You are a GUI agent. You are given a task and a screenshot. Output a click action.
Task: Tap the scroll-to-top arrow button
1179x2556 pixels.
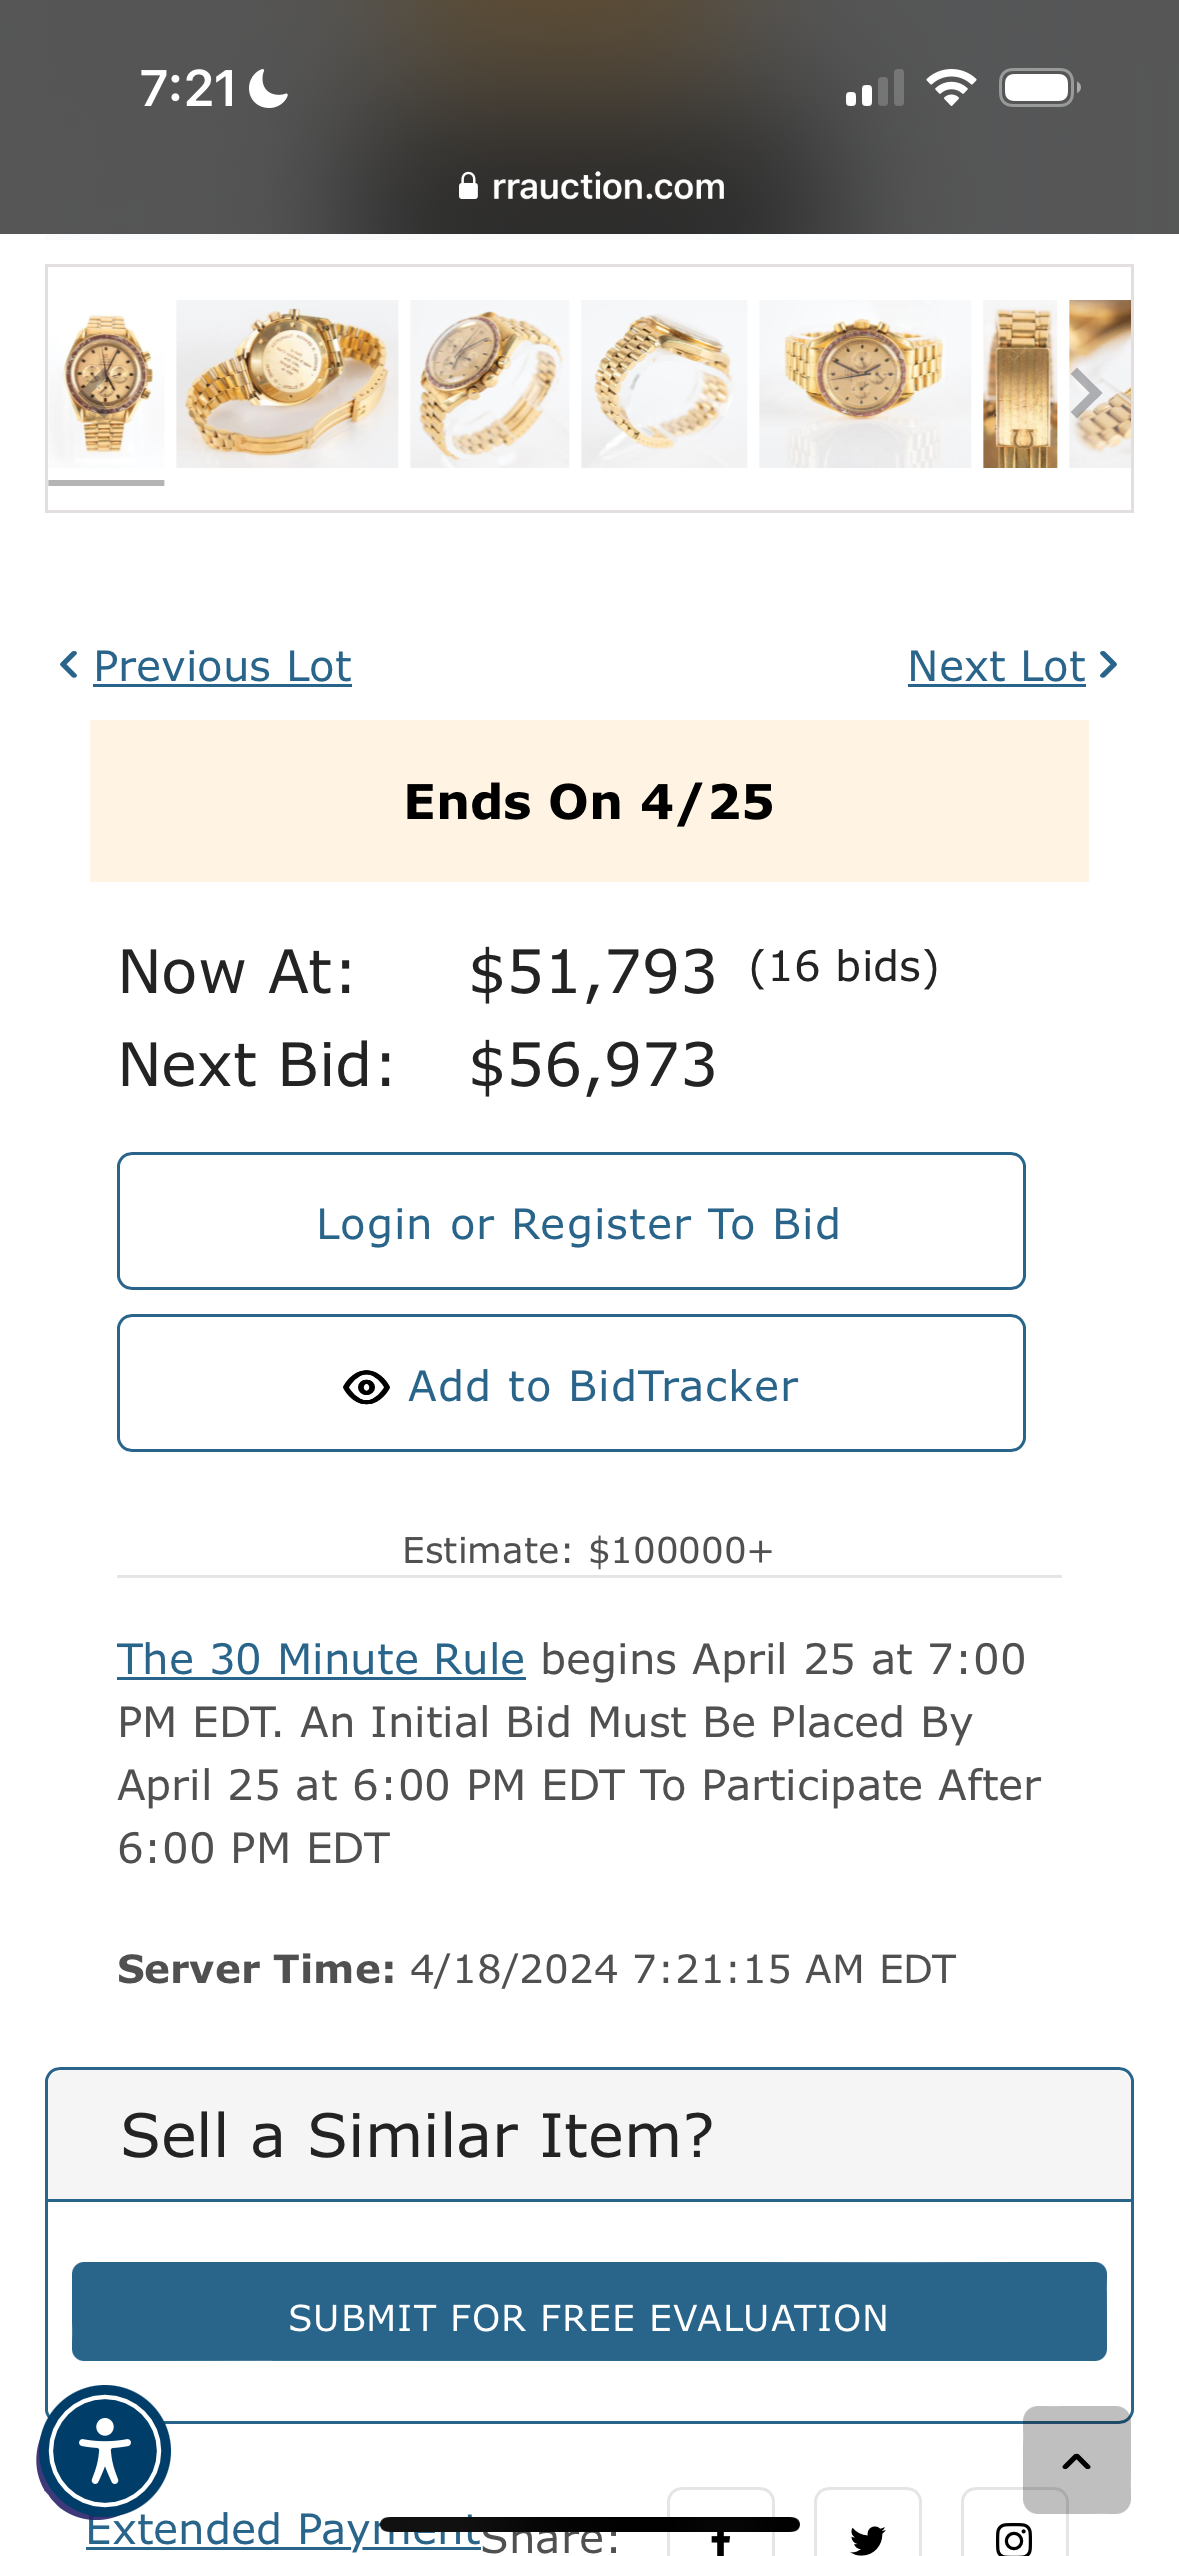[x=1076, y=2460]
